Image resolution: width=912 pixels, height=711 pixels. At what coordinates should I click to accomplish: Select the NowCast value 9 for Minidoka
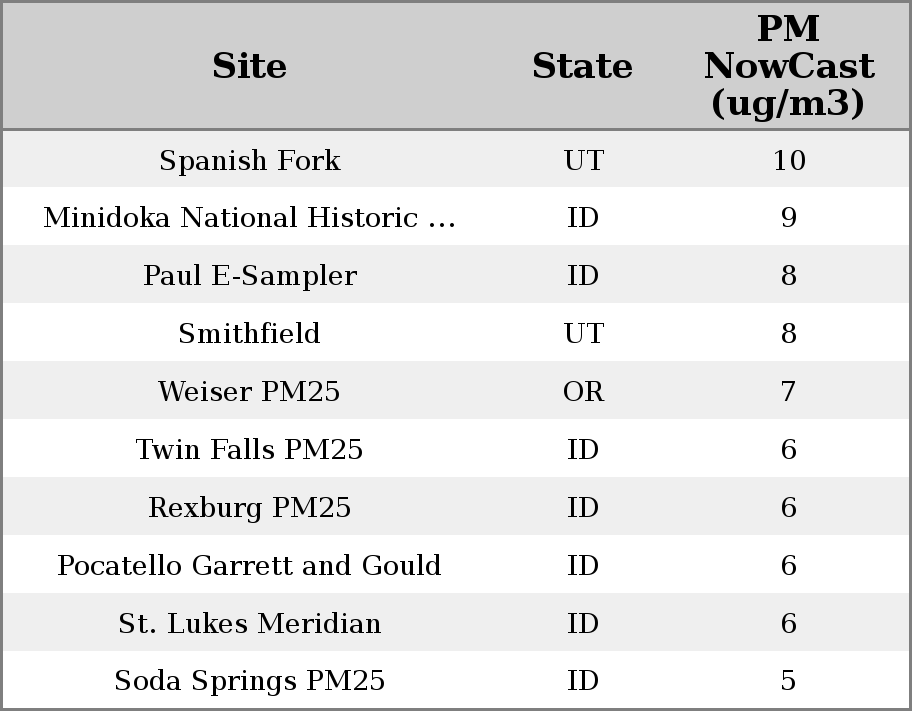coord(788,218)
